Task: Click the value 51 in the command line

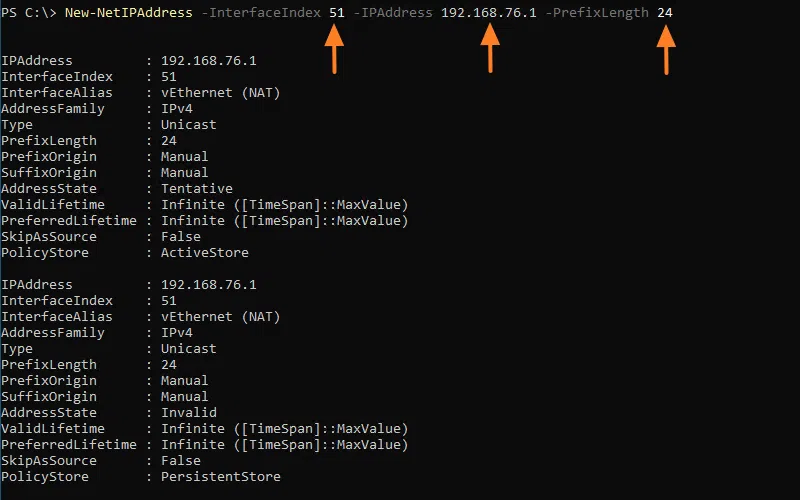Action: tap(337, 12)
